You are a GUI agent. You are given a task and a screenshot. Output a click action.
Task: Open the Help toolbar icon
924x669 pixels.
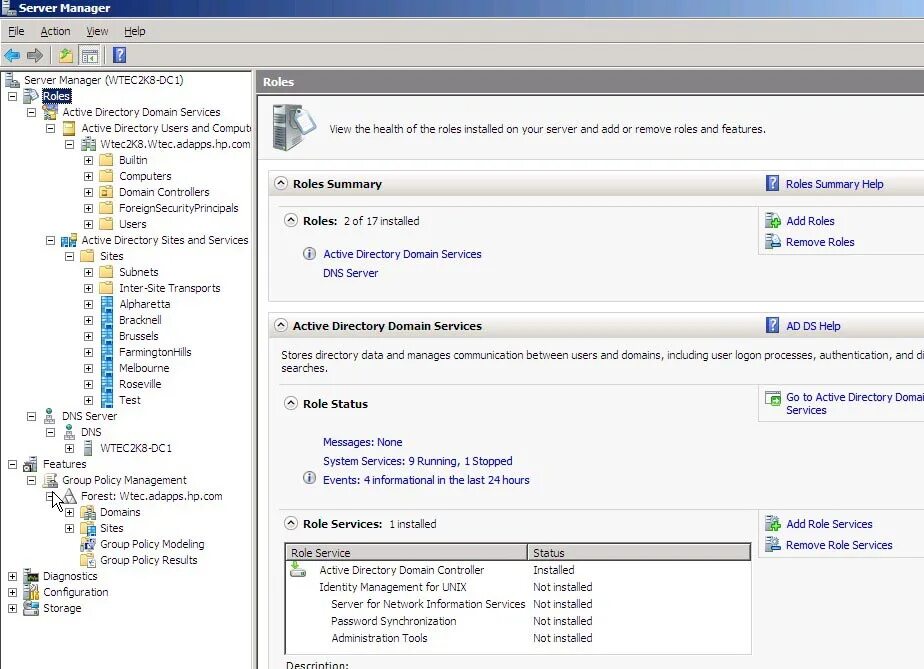click(119, 55)
